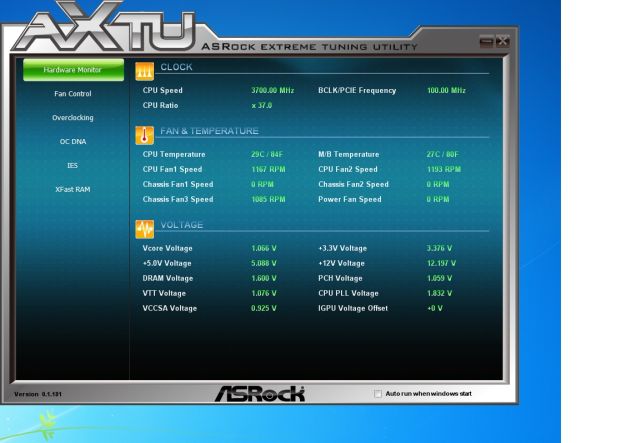The height and width of the screenshot is (443, 640).
Task: Click the CPU Fan2 Speed 1193 RPM value
Action: [444, 169]
